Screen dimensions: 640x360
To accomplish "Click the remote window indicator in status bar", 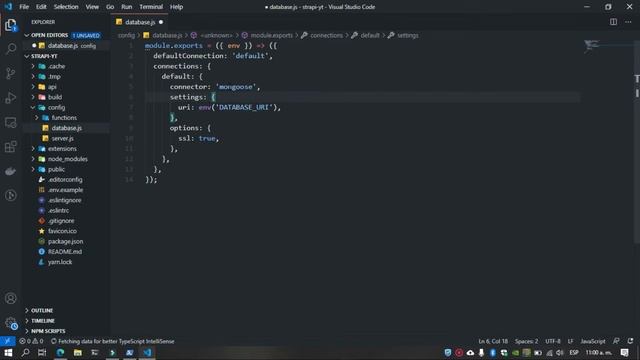I will click(8, 341).
